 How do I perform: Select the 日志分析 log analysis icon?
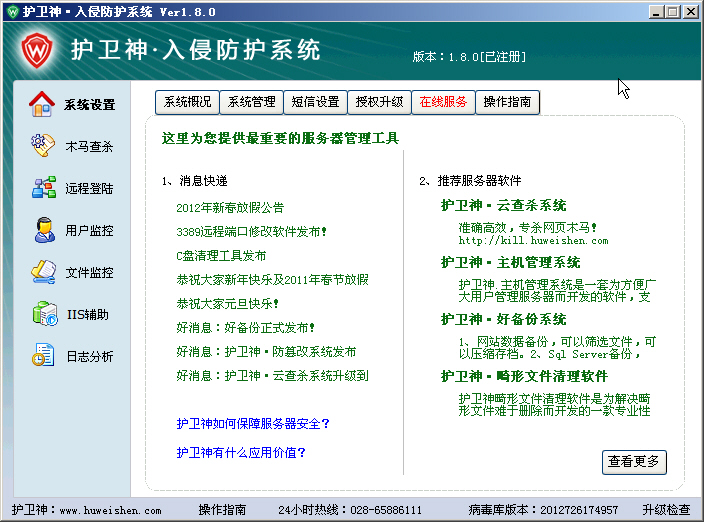pos(42,356)
